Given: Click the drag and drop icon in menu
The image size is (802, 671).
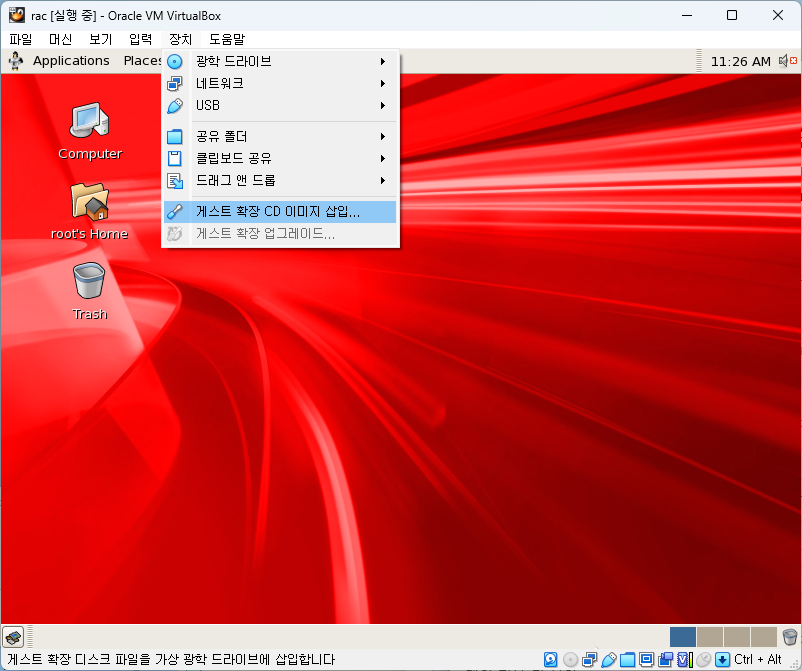Looking at the screenshot, I should tap(175, 181).
